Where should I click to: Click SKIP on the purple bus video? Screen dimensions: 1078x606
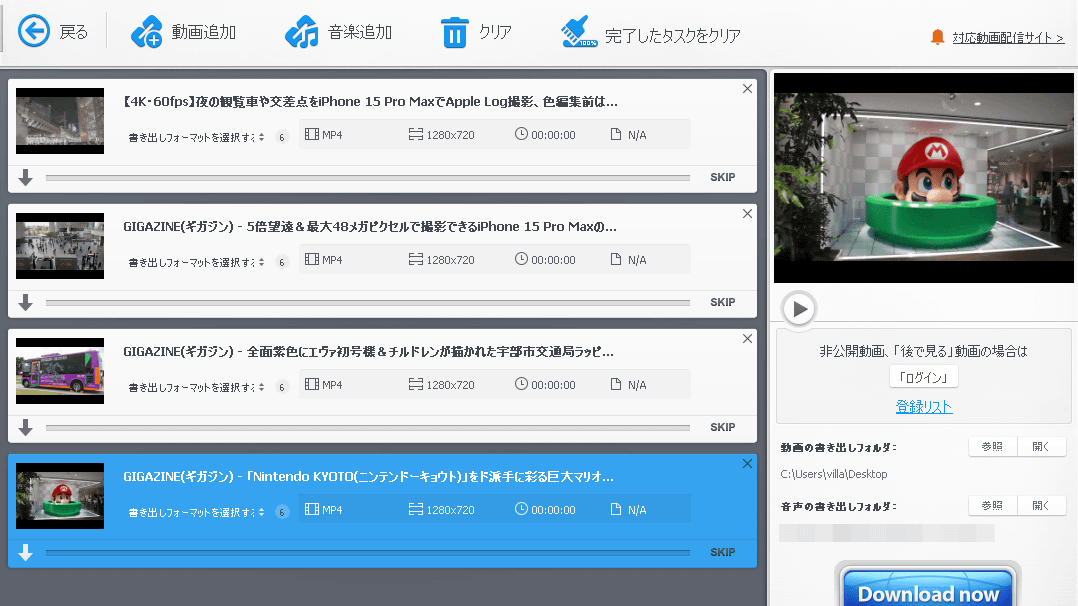(722, 427)
